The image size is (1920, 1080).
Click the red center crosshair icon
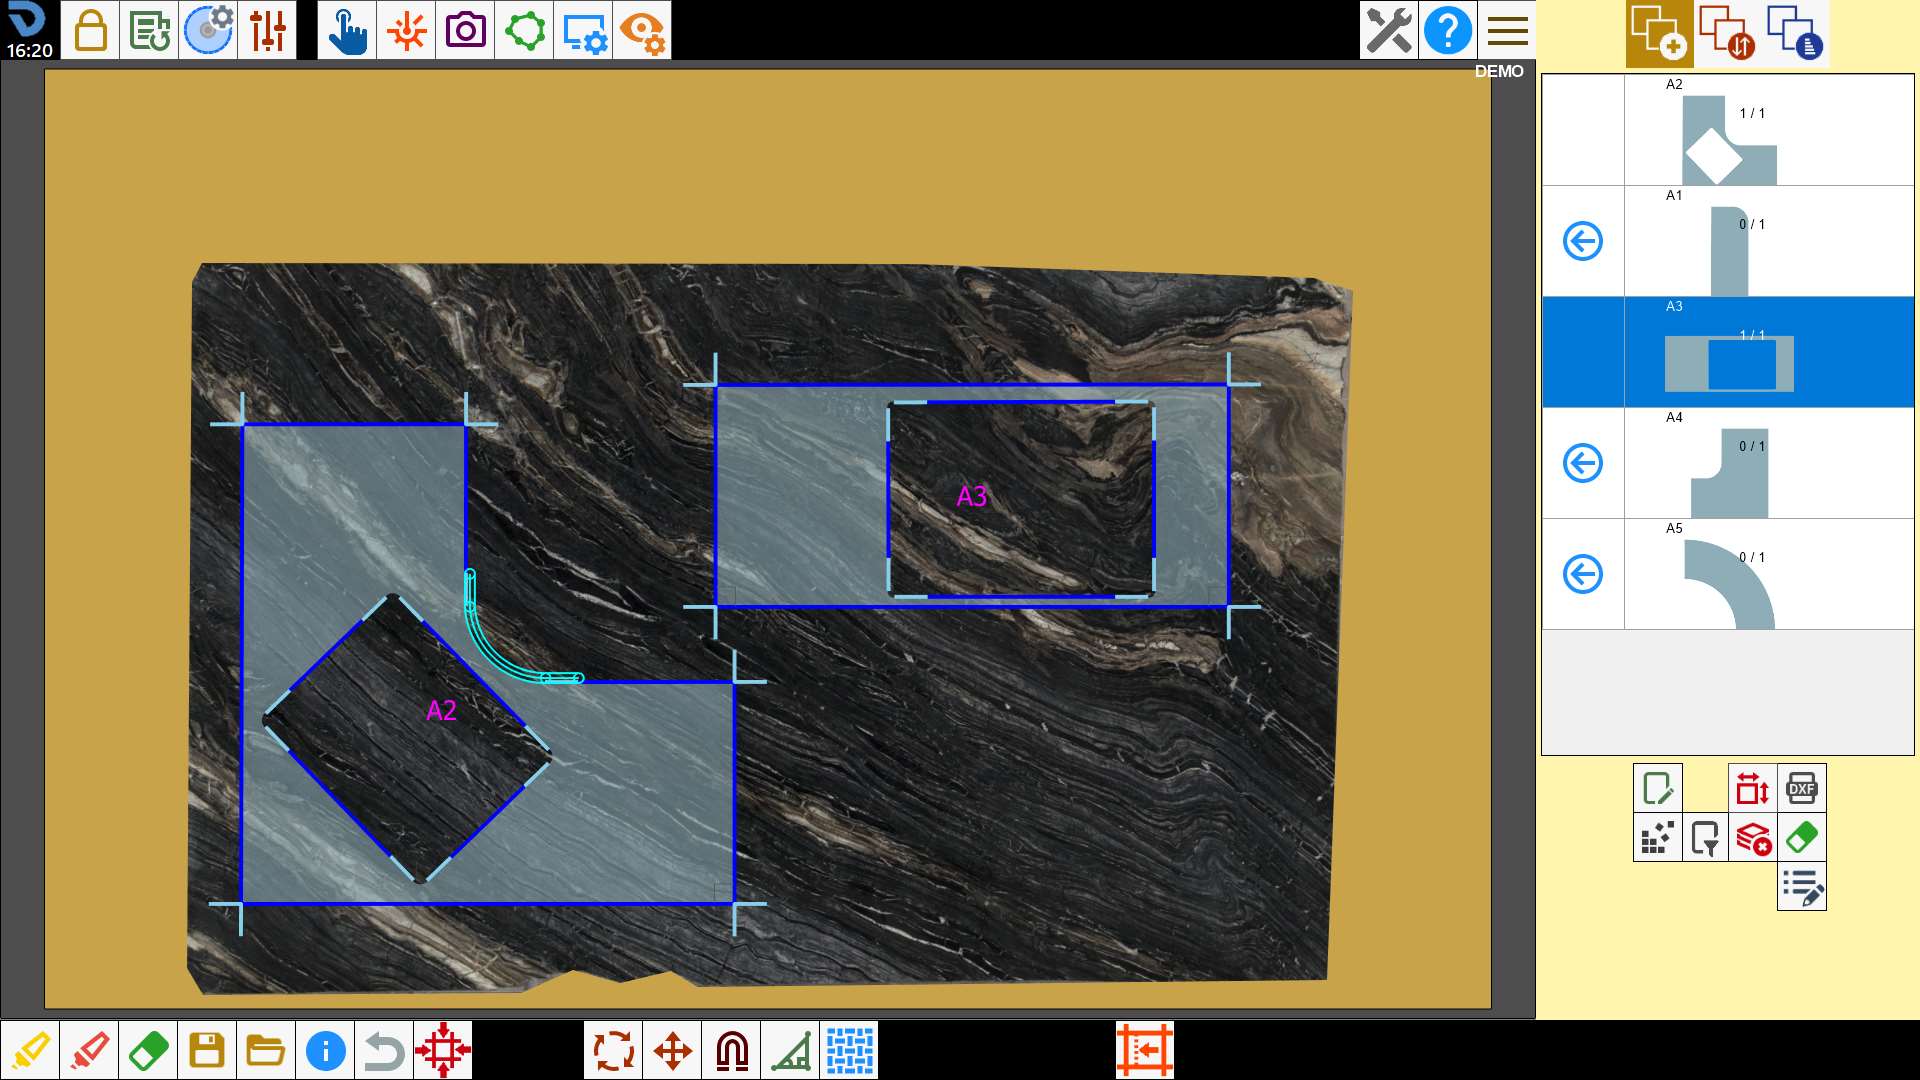tap(443, 1050)
